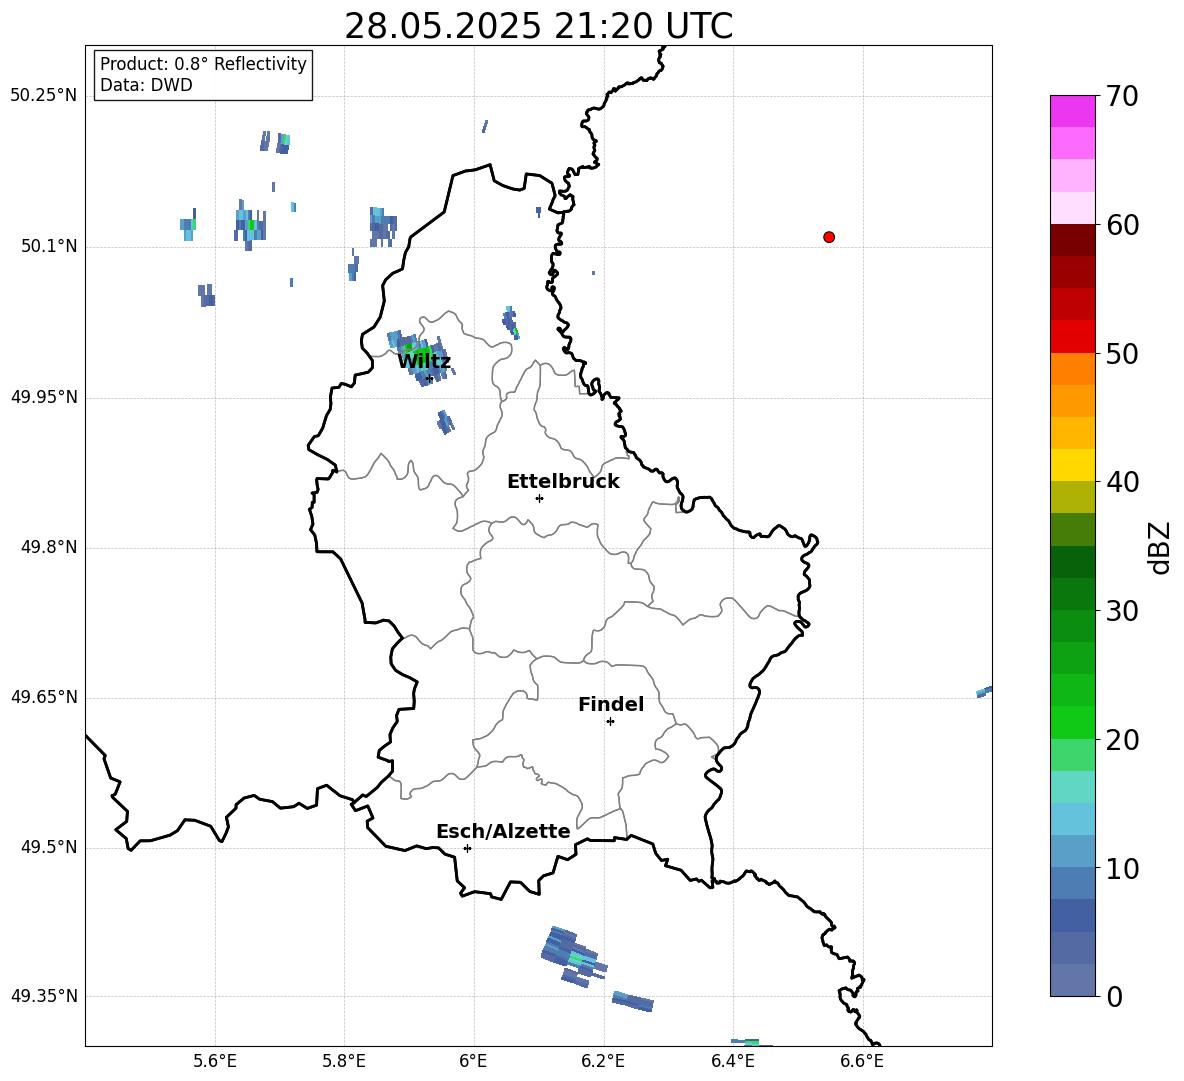
Task: Click the 6°E longitude label
Action: (473, 1061)
